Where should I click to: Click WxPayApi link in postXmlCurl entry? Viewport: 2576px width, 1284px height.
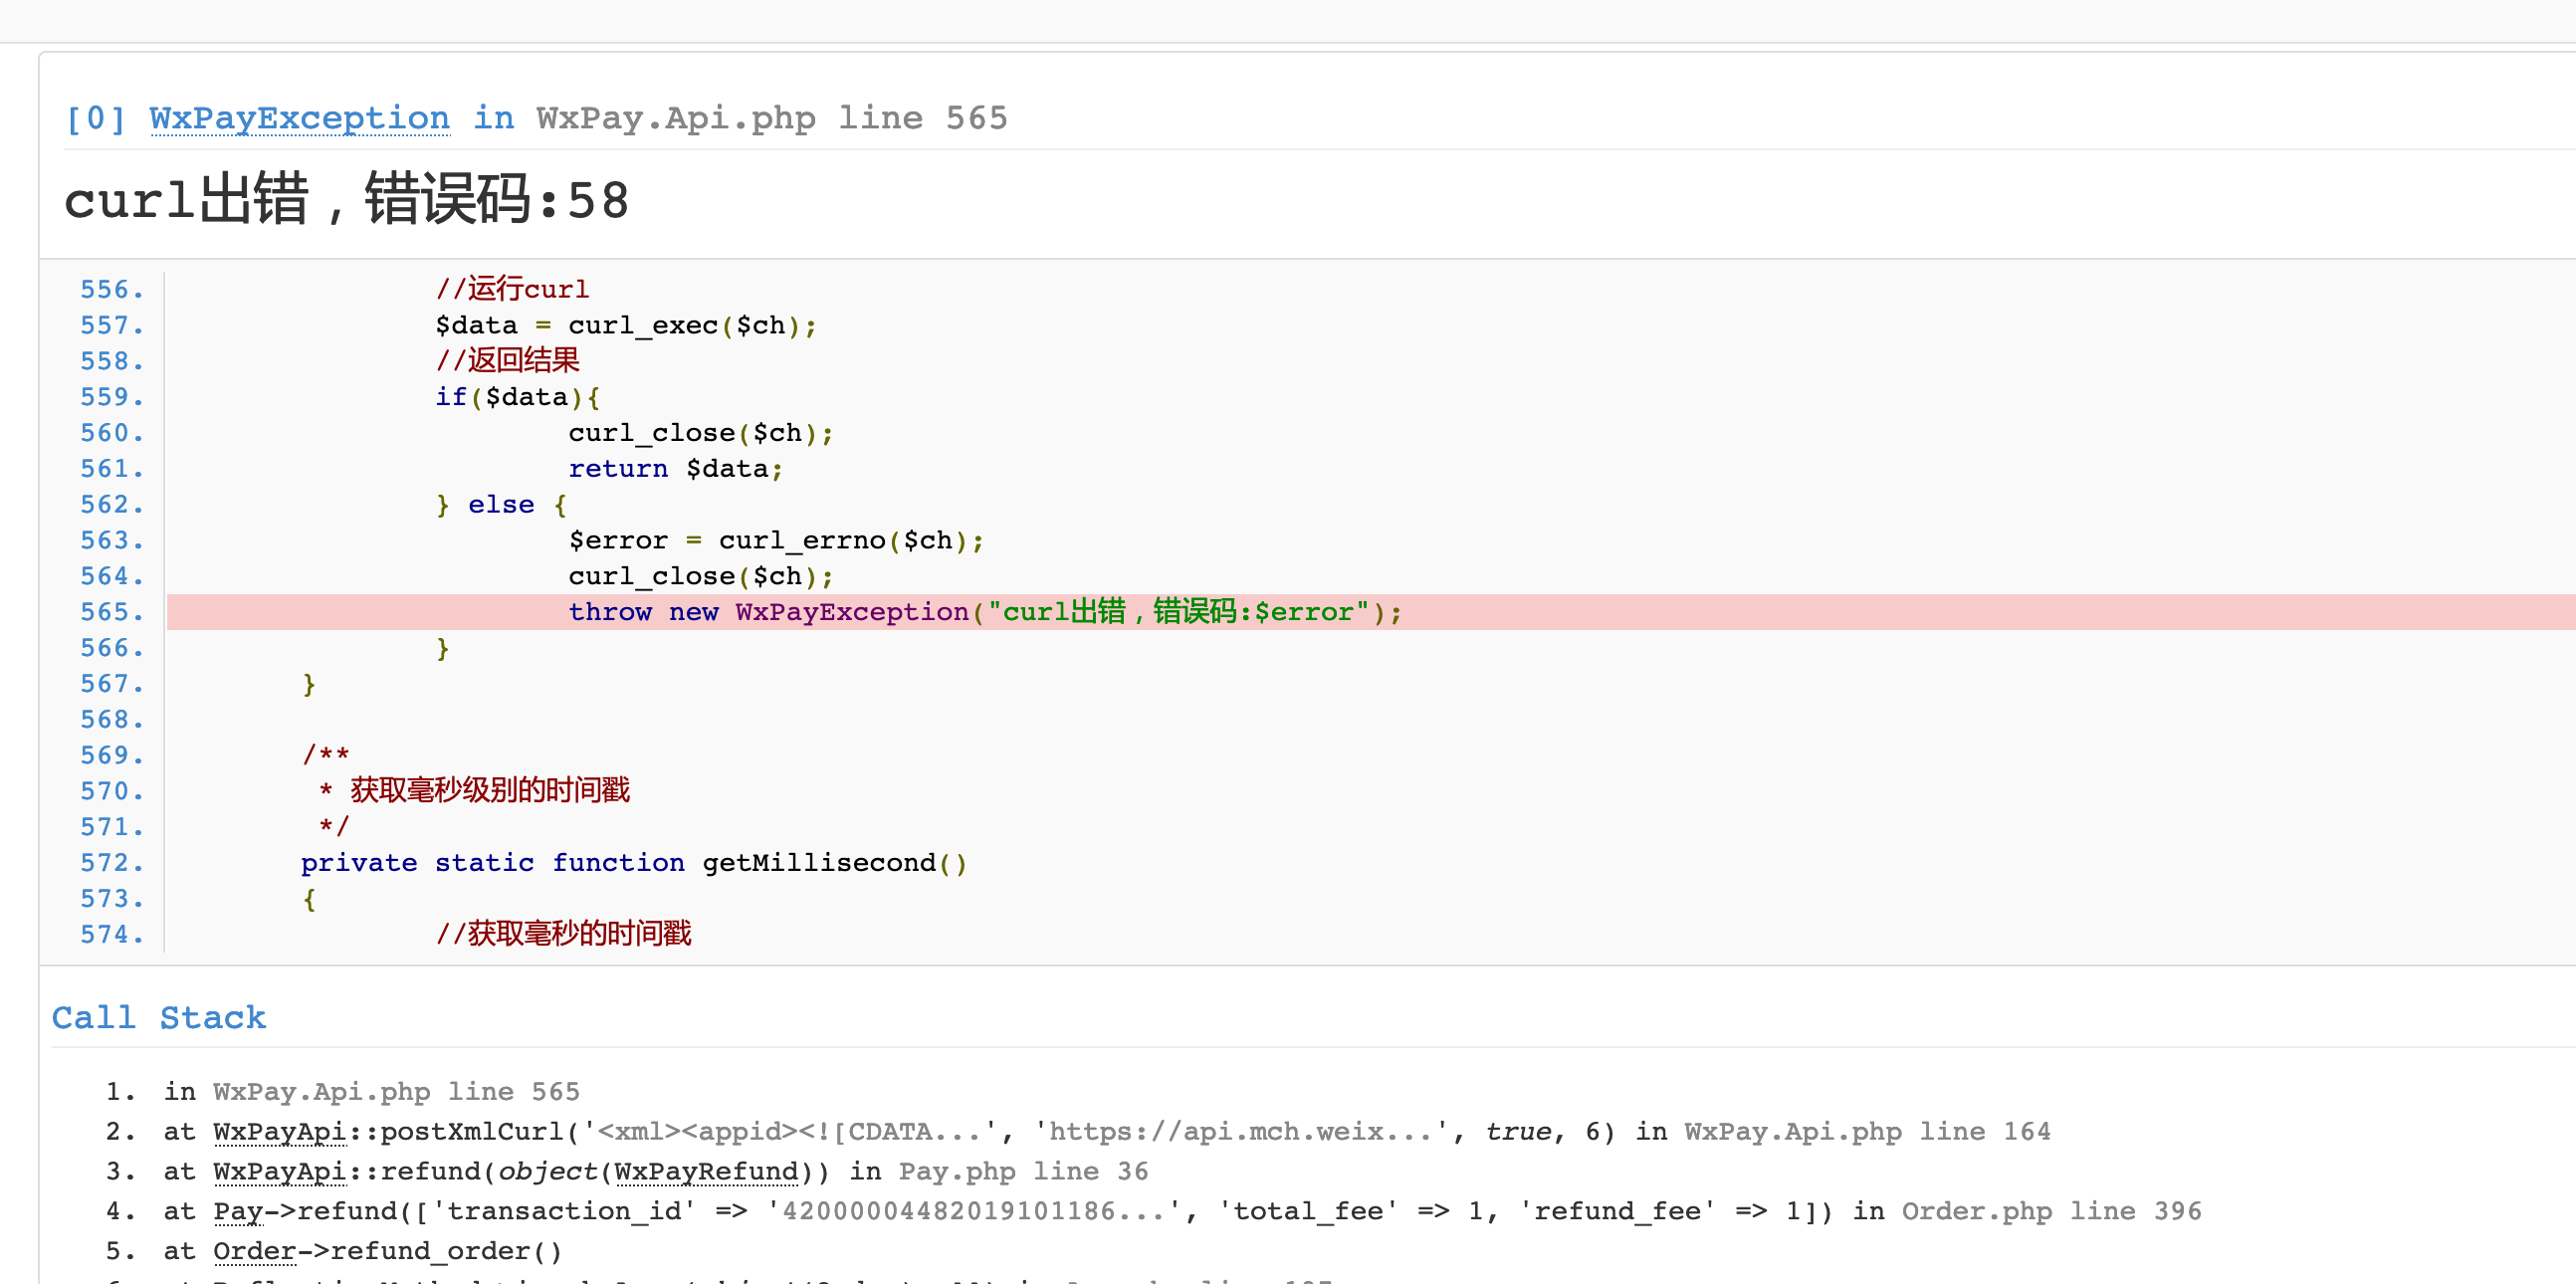(x=279, y=1131)
